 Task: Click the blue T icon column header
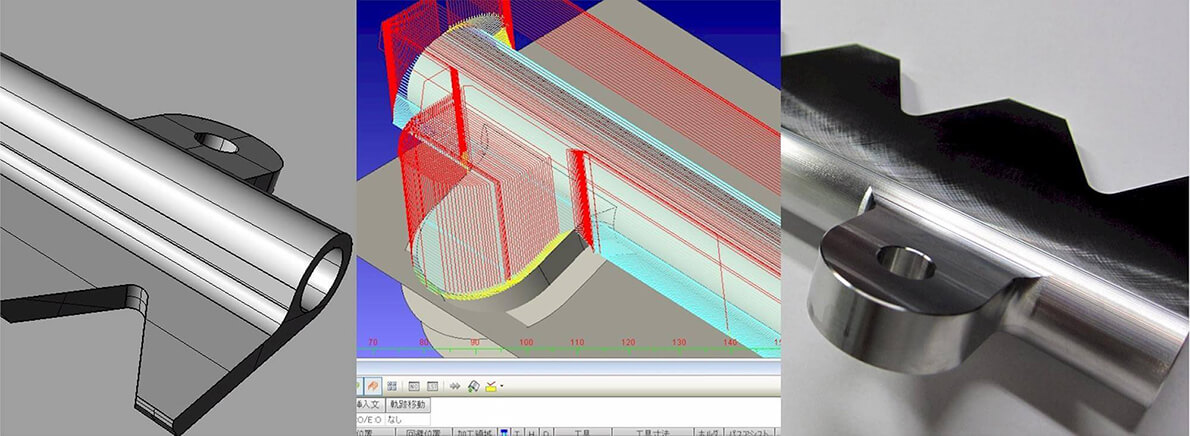pos(504,431)
